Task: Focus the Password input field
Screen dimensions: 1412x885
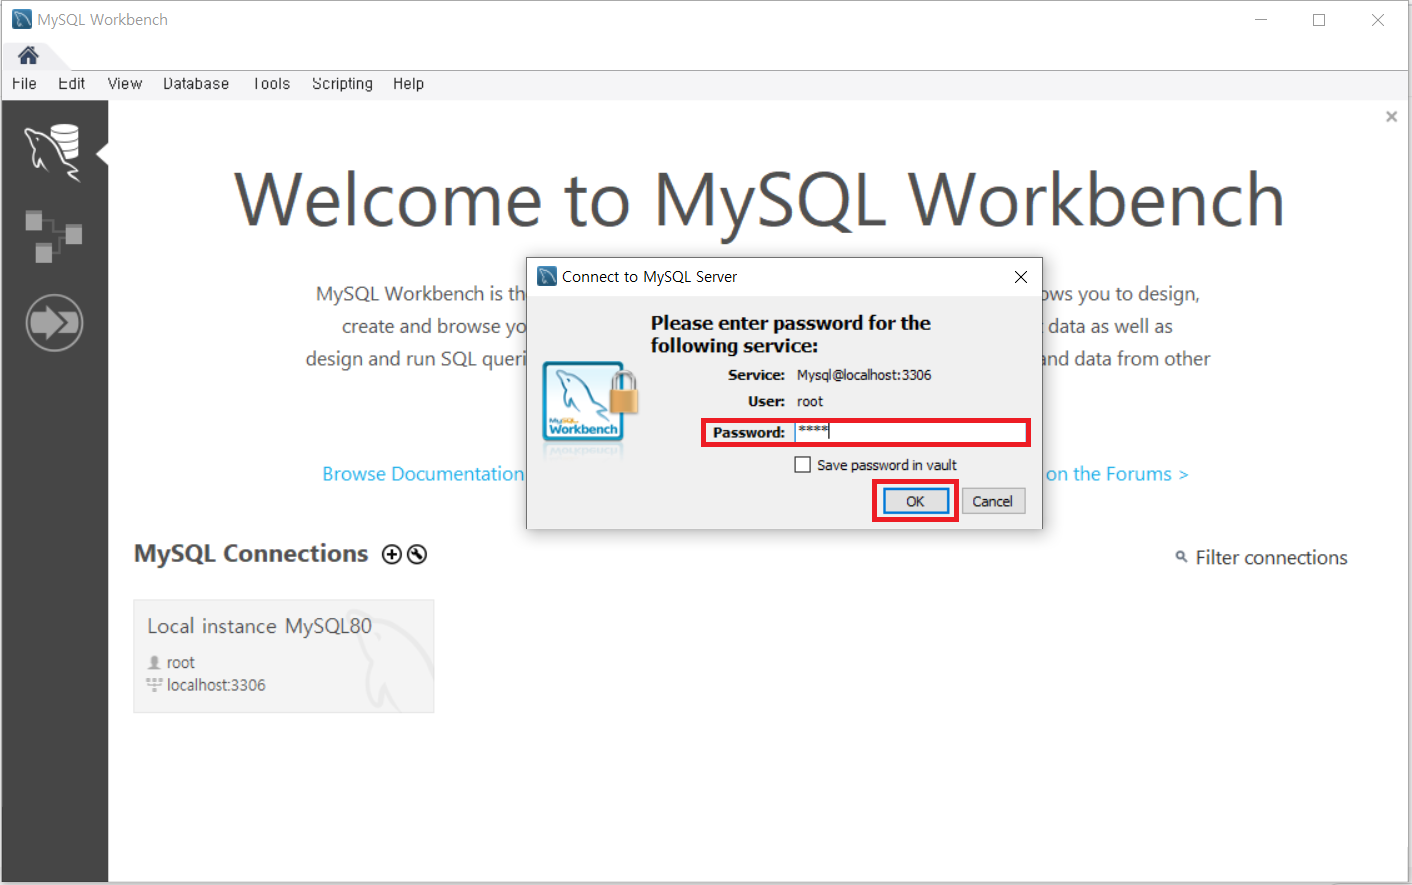Action: pos(910,432)
